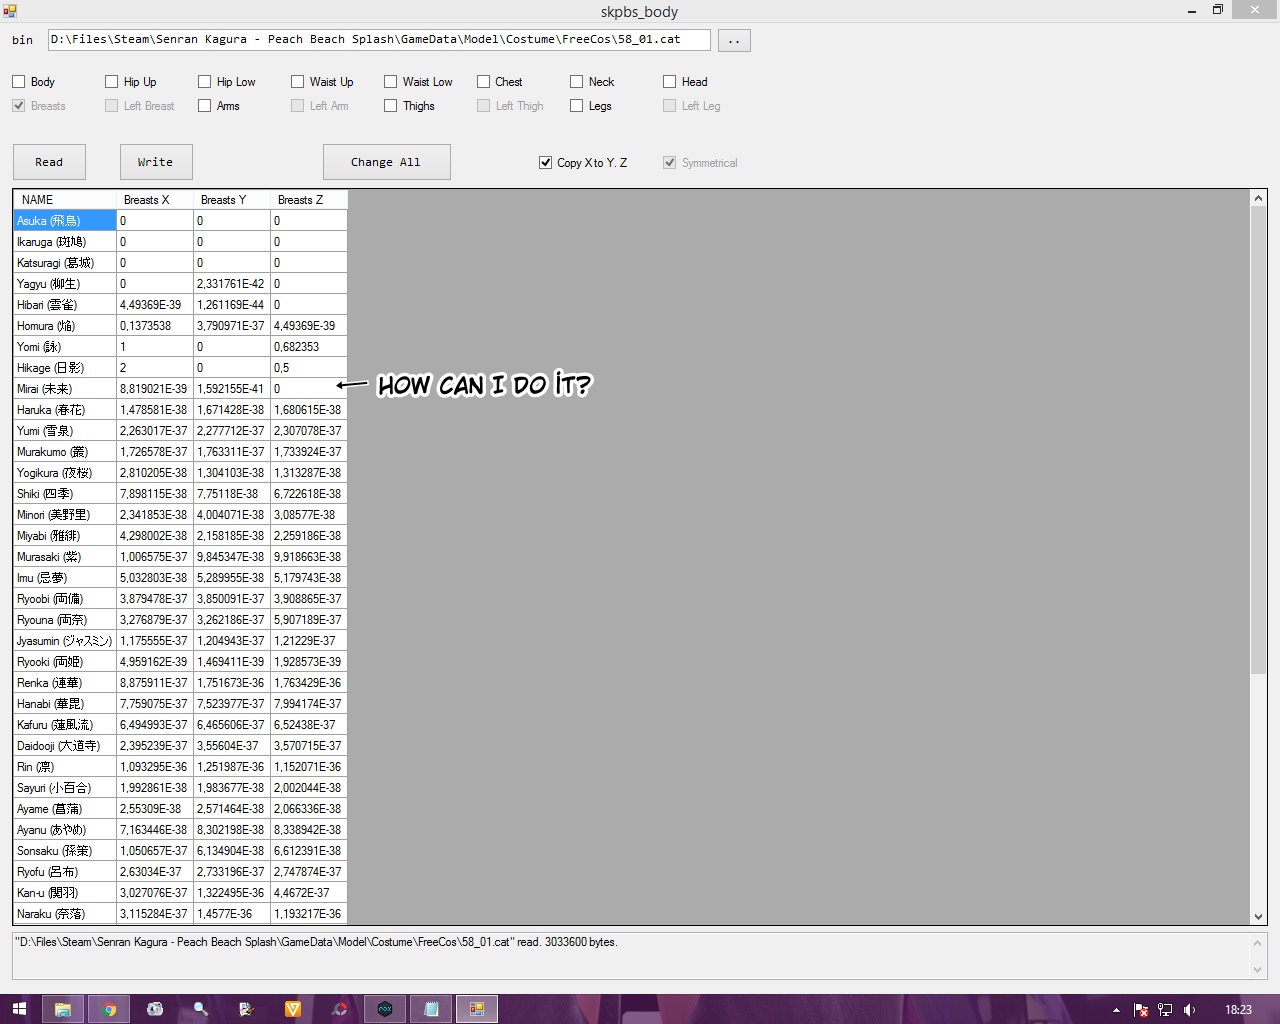Open the network tray icon
The height and width of the screenshot is (1024, 1280).
click(x=1165, y=1010)
